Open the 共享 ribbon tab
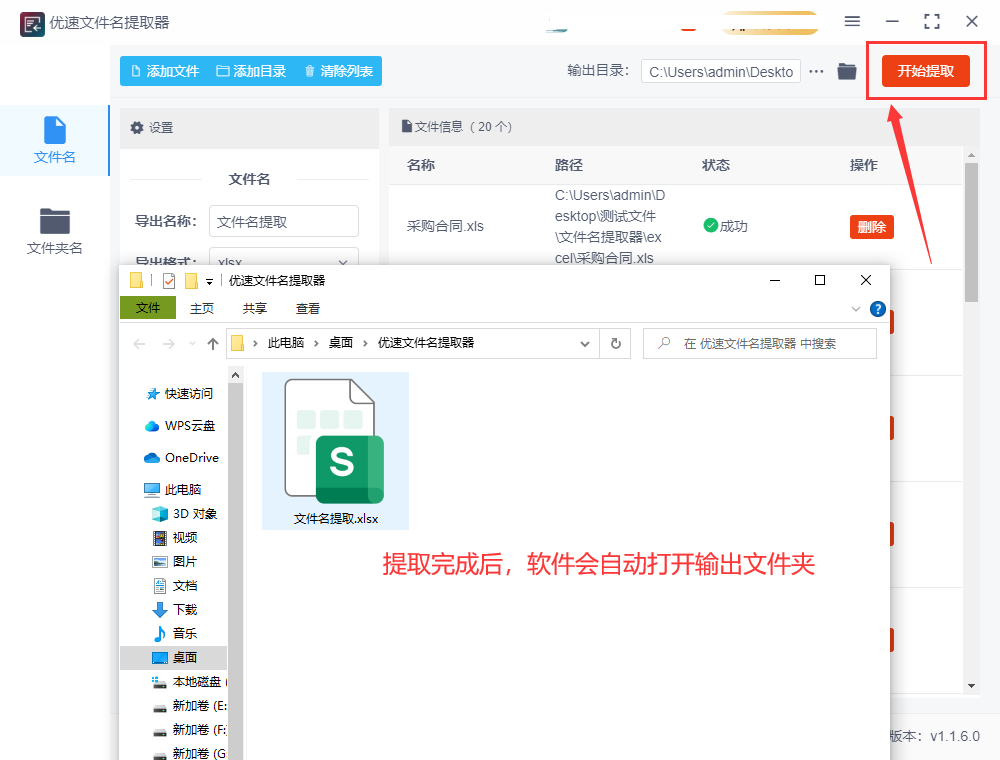The height and width of the screenshot is (760, 1000). 255,309
